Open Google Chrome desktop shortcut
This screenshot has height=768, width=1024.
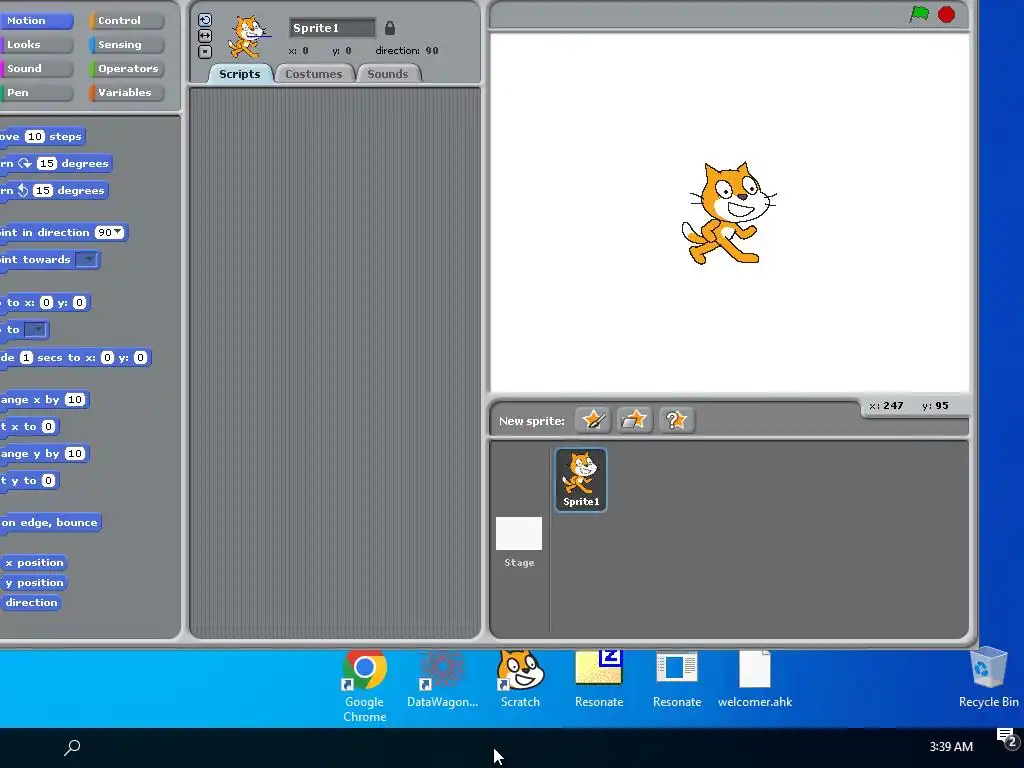click(x=364, y=686)
